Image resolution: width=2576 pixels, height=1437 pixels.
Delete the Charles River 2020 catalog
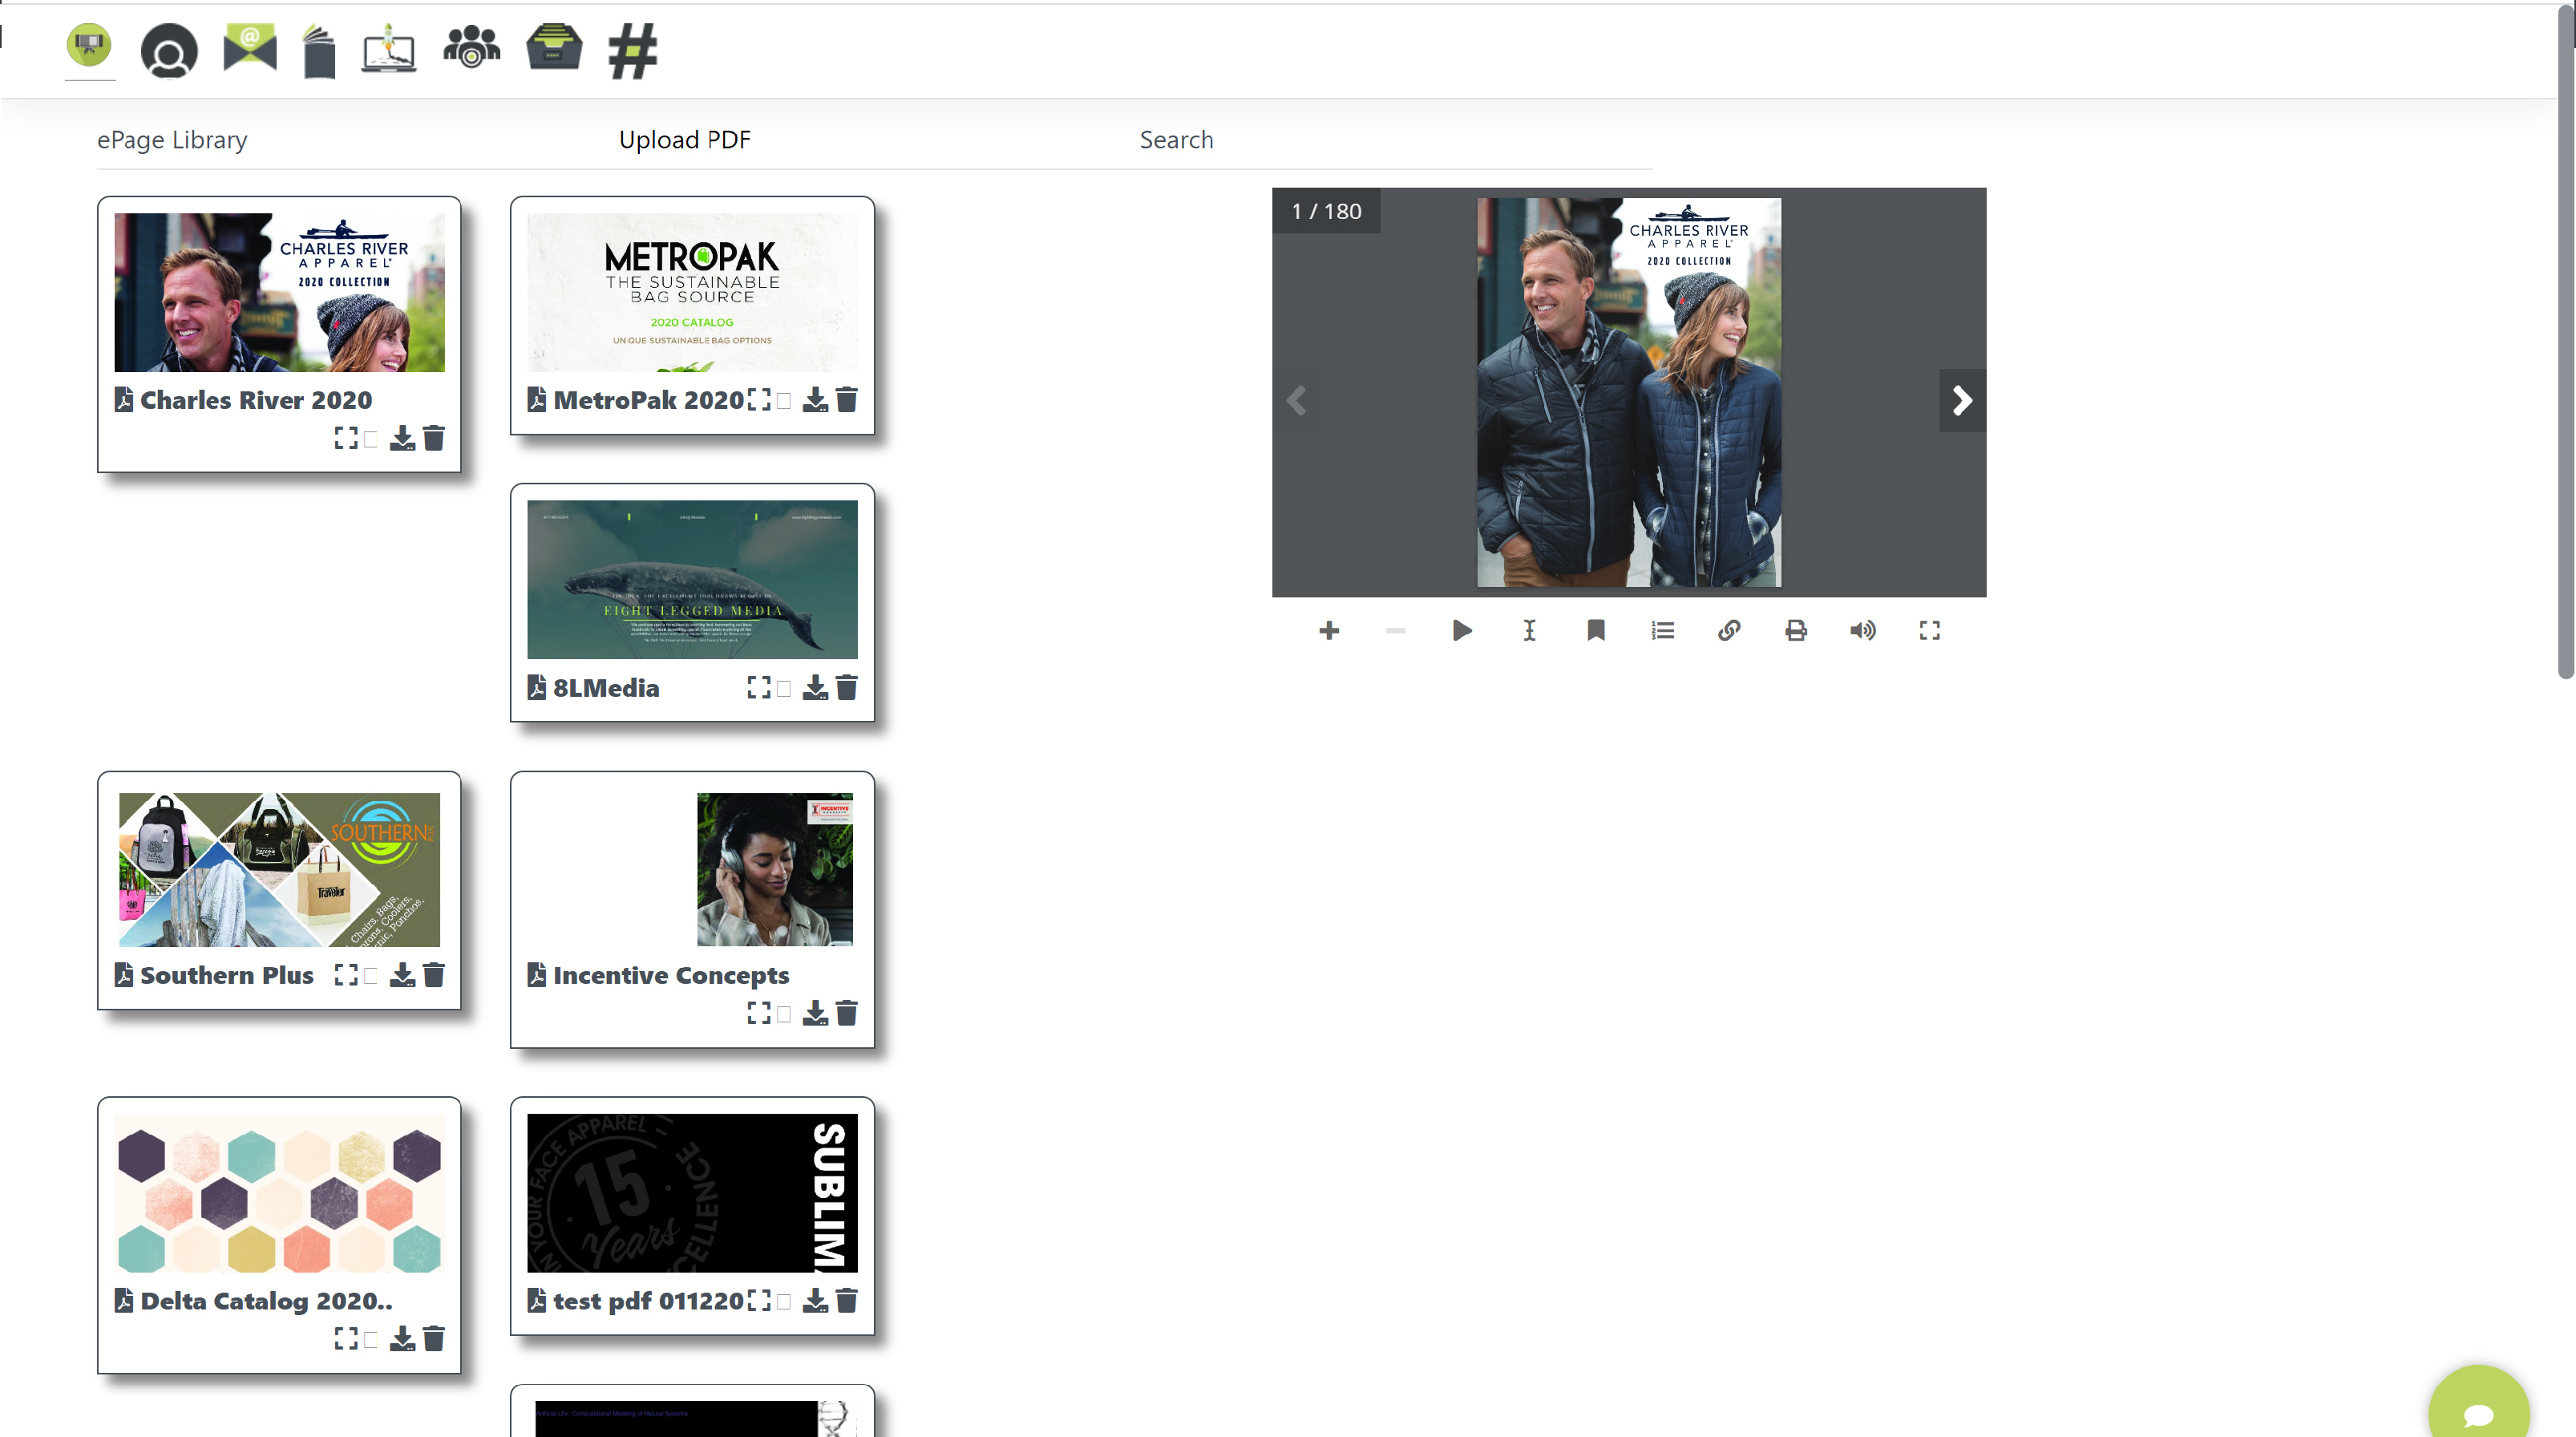(x=434, y=438)
